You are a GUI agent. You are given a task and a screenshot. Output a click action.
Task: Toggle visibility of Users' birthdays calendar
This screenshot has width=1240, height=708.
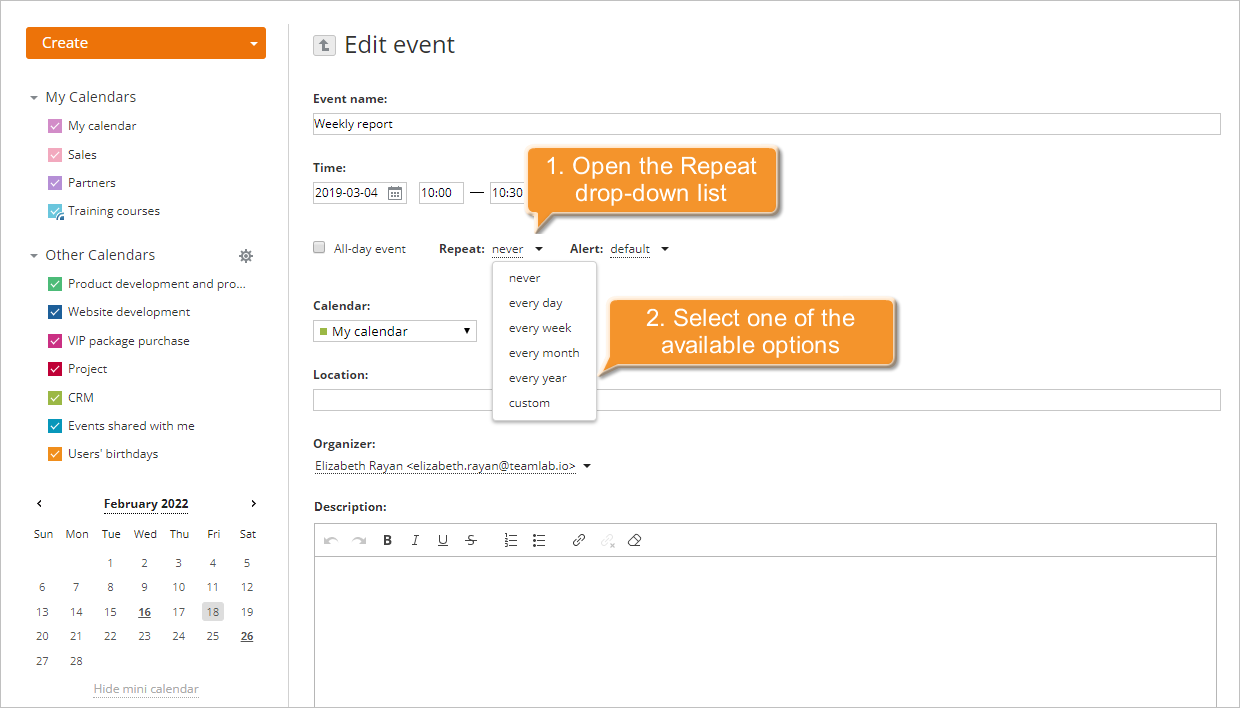[54, 453]
